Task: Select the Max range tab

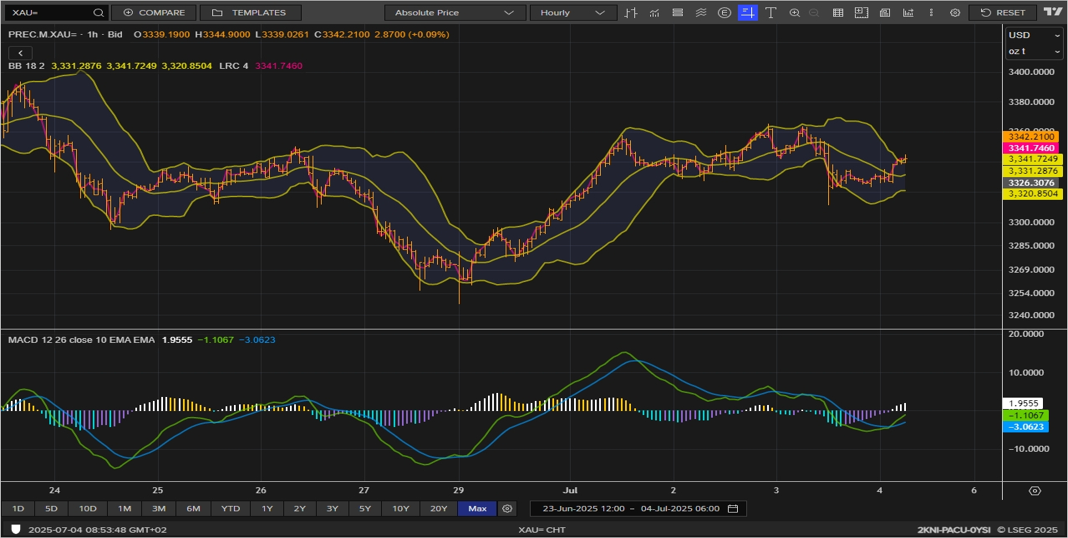Action: click(x=477, y=509)
